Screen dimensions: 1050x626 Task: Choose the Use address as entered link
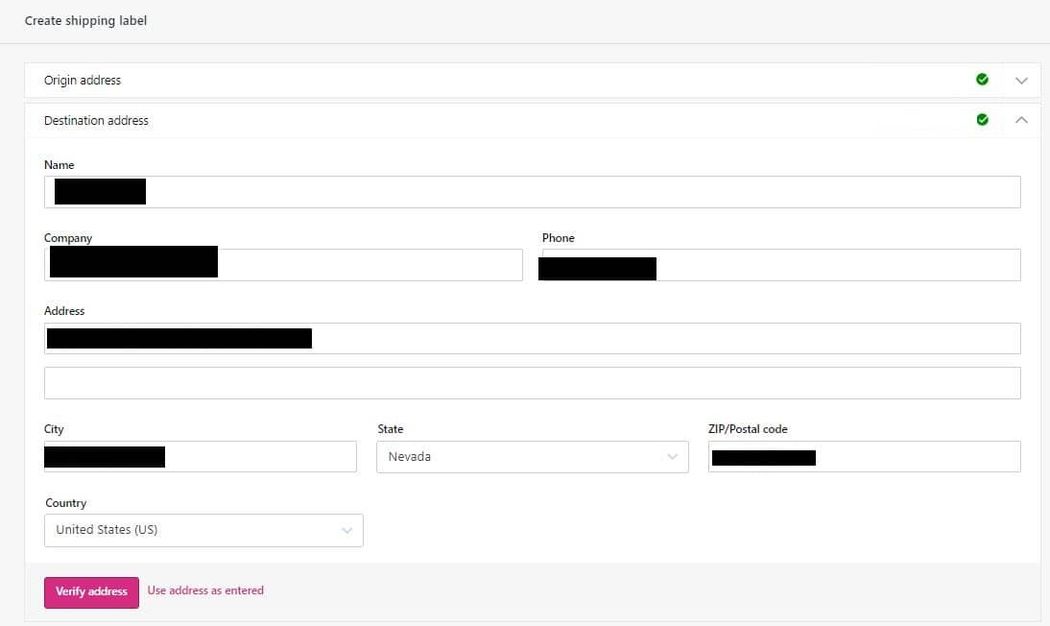coord(205,591)
